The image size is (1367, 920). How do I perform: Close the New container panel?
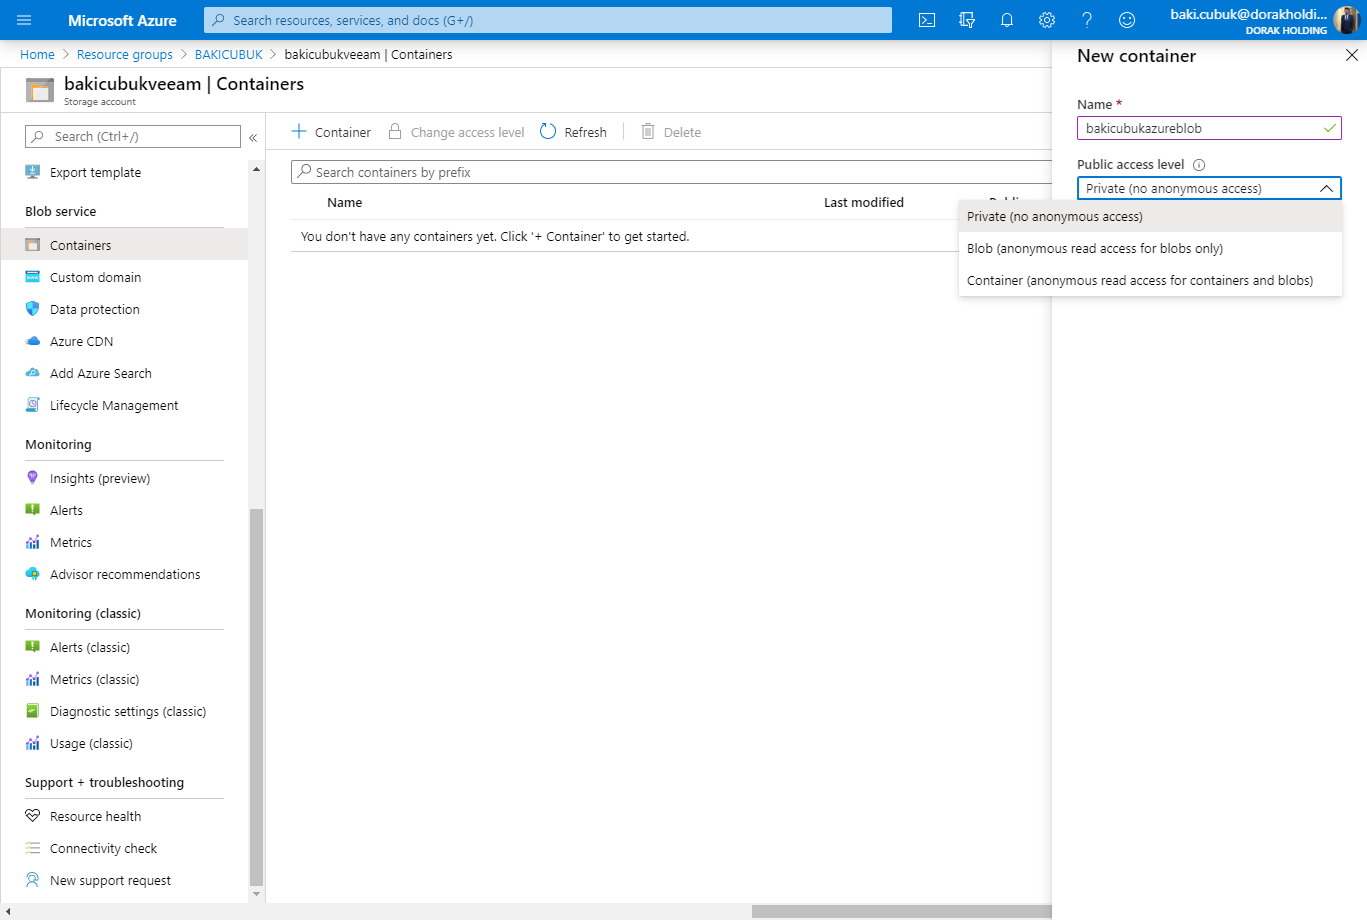coord(1352,56)
